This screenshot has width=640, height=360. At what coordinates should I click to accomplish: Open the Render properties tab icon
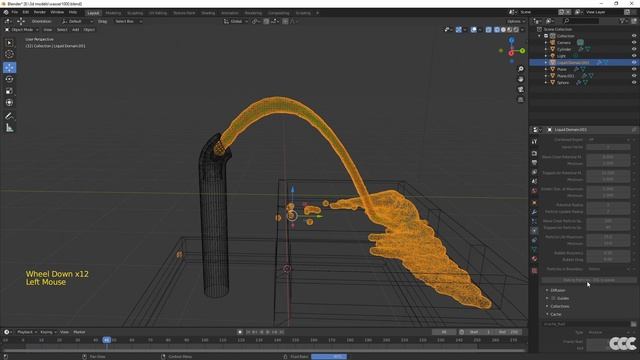pos(534,153)
